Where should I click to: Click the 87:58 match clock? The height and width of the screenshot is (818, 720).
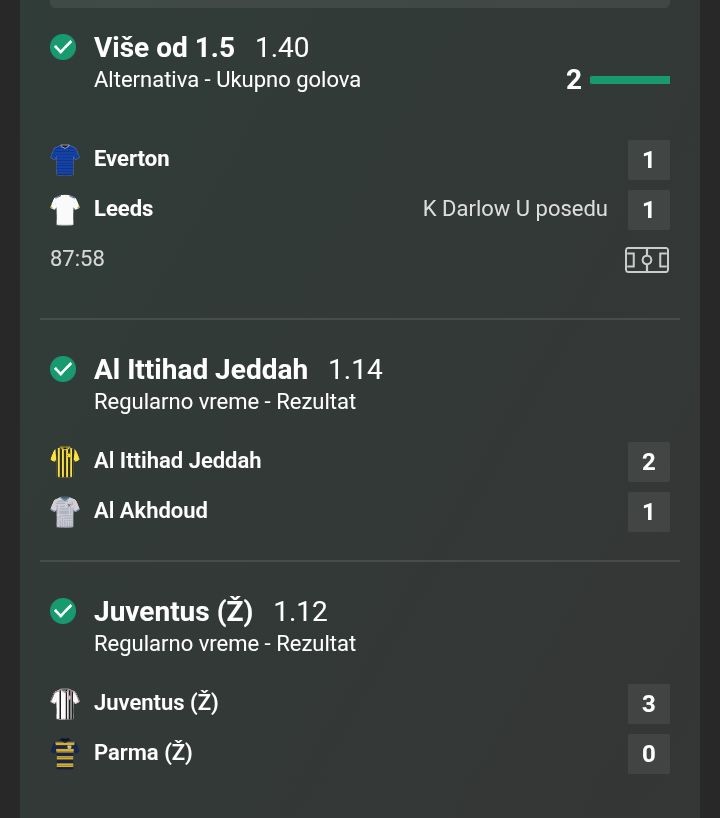[x=77, y=259]
